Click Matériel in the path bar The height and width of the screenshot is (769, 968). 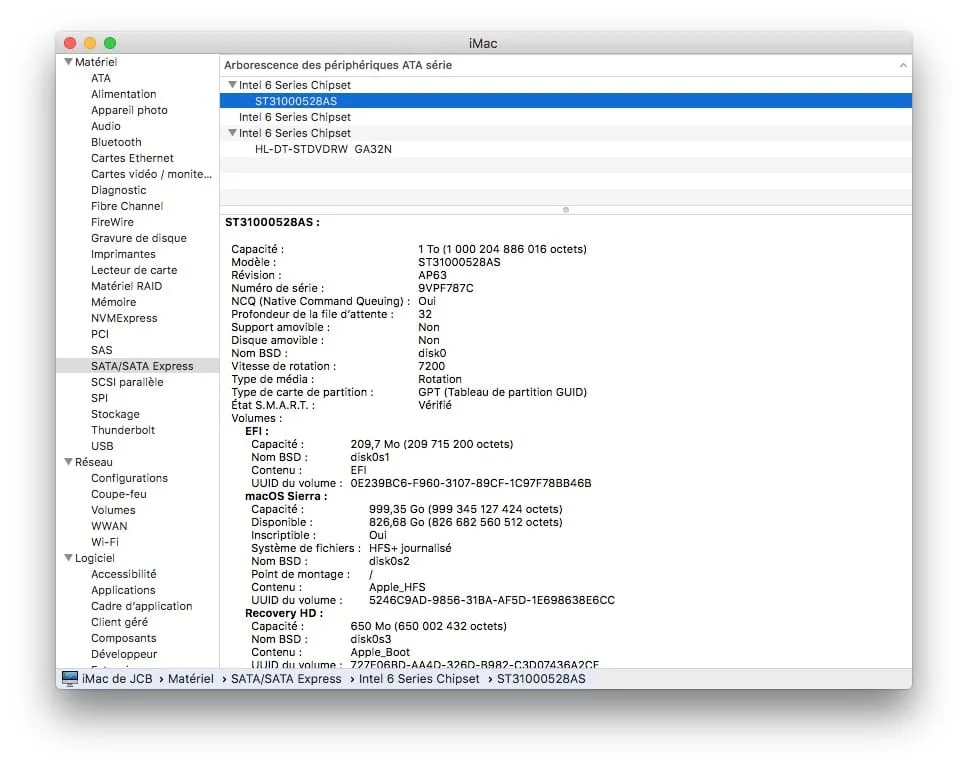pos(191,678)
